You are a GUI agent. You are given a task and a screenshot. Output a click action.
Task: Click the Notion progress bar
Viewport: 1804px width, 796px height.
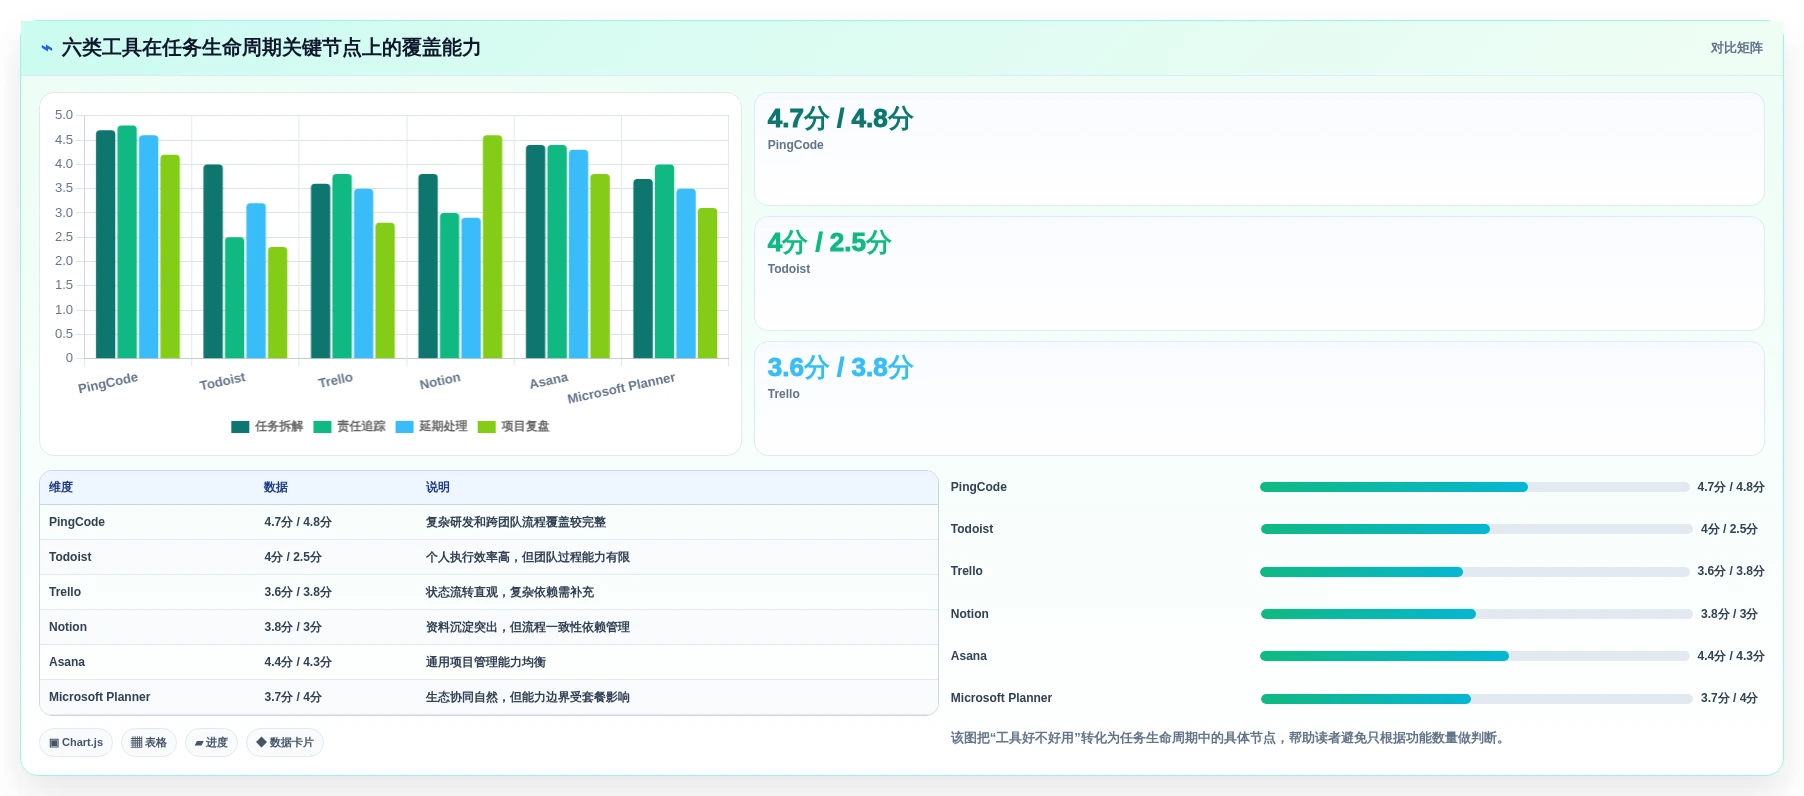pyautogui.click(x=1476, y=614)
